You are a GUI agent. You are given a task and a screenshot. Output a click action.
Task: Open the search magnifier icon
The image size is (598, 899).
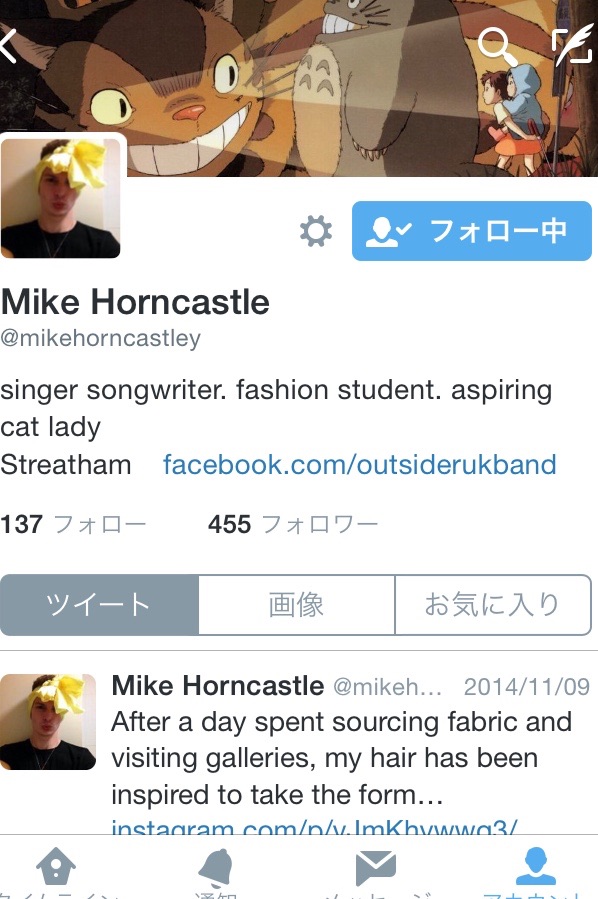tap(497, 45)
